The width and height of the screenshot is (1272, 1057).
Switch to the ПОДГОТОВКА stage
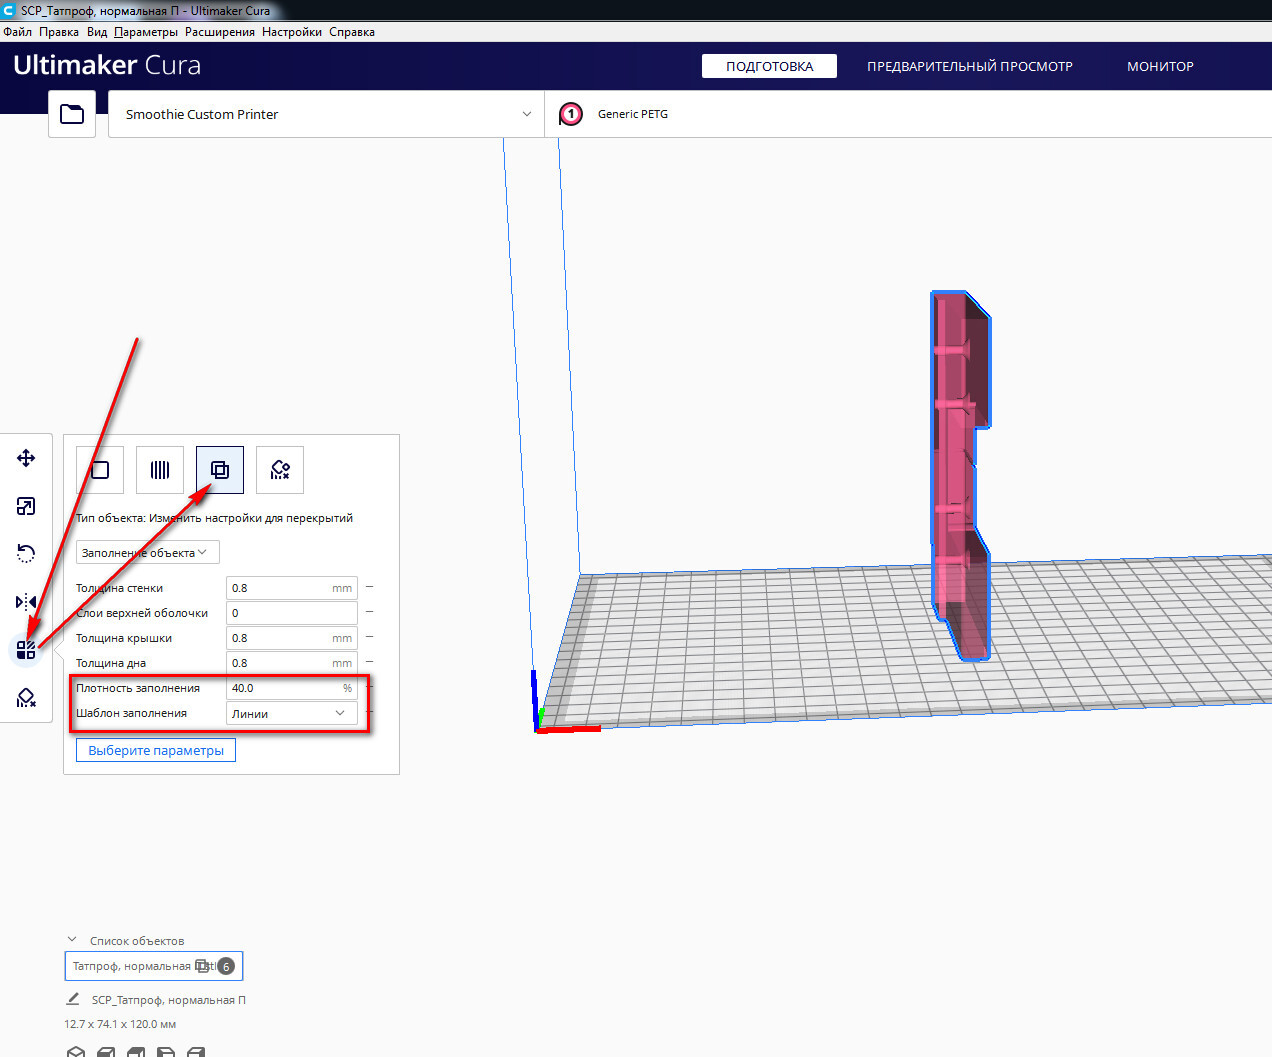pyautogui.click(x=769, y=66)
